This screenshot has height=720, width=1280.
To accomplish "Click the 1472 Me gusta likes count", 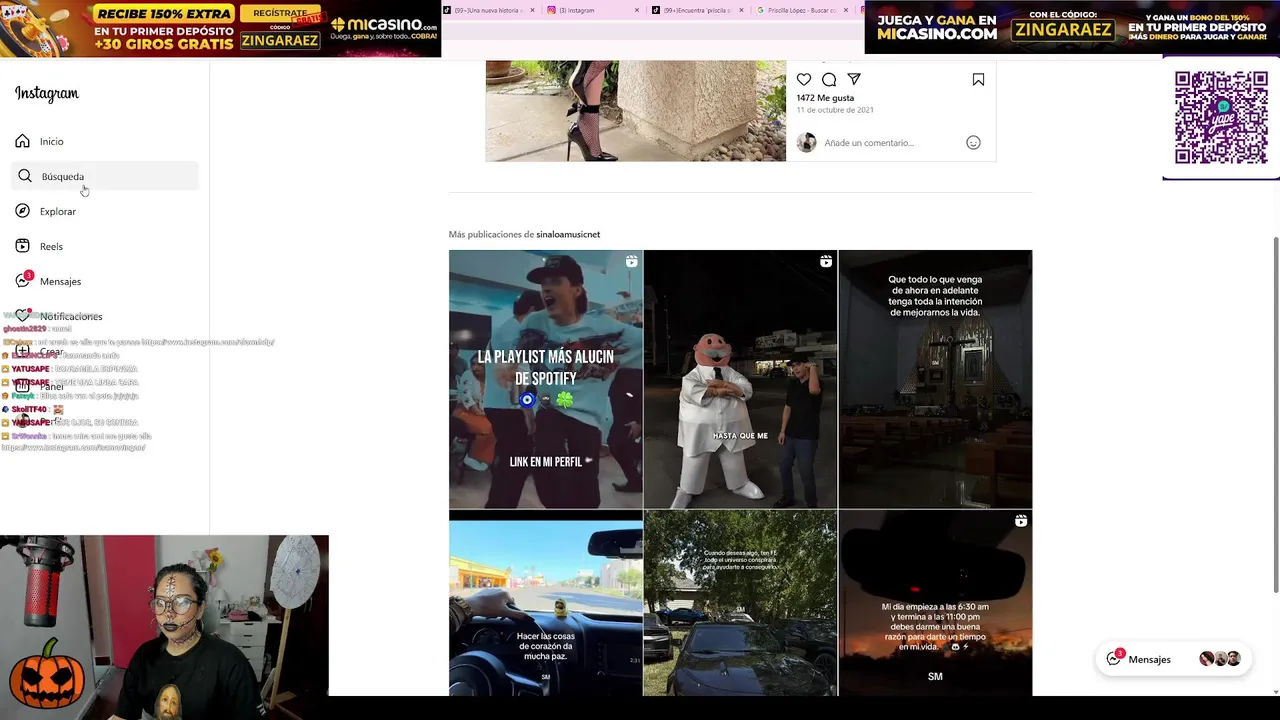I will pyautogui.click(x=825, y=98).
